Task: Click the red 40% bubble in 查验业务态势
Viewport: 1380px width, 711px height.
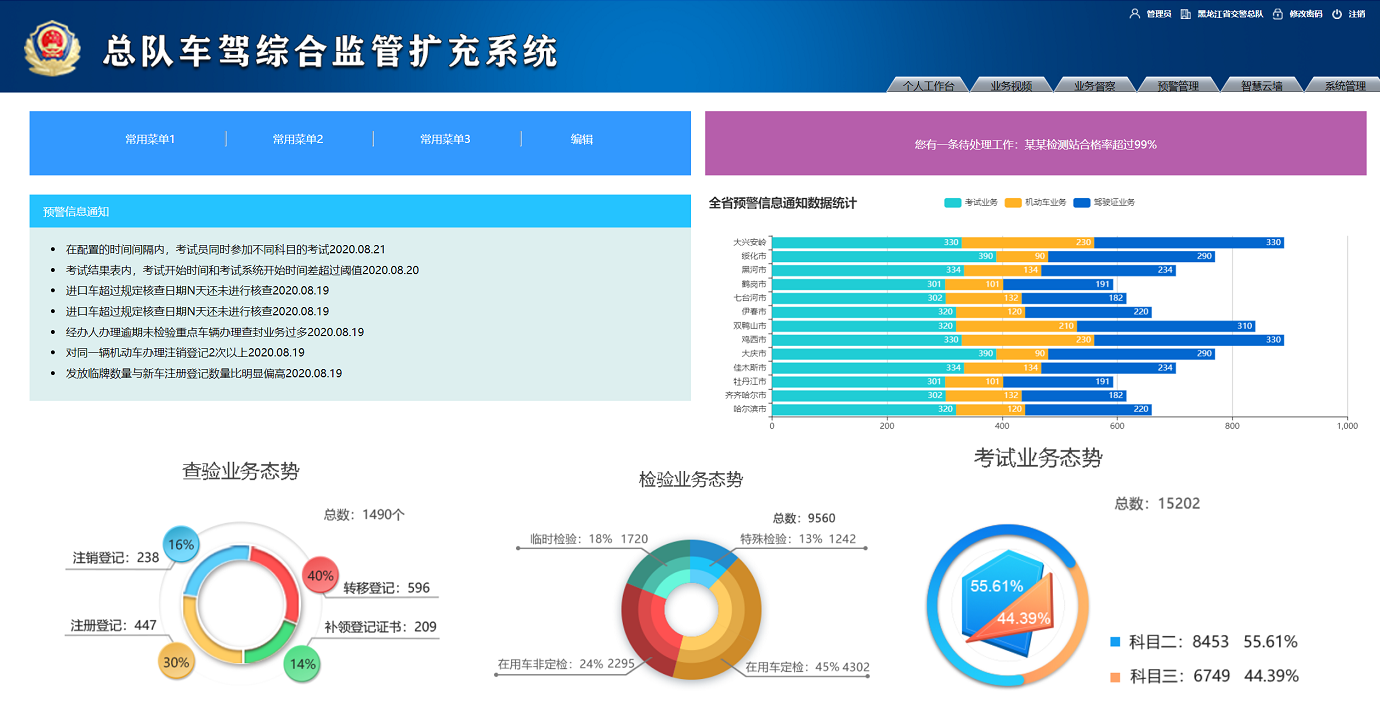Action: pyautogui.click(x=320, y=575)
